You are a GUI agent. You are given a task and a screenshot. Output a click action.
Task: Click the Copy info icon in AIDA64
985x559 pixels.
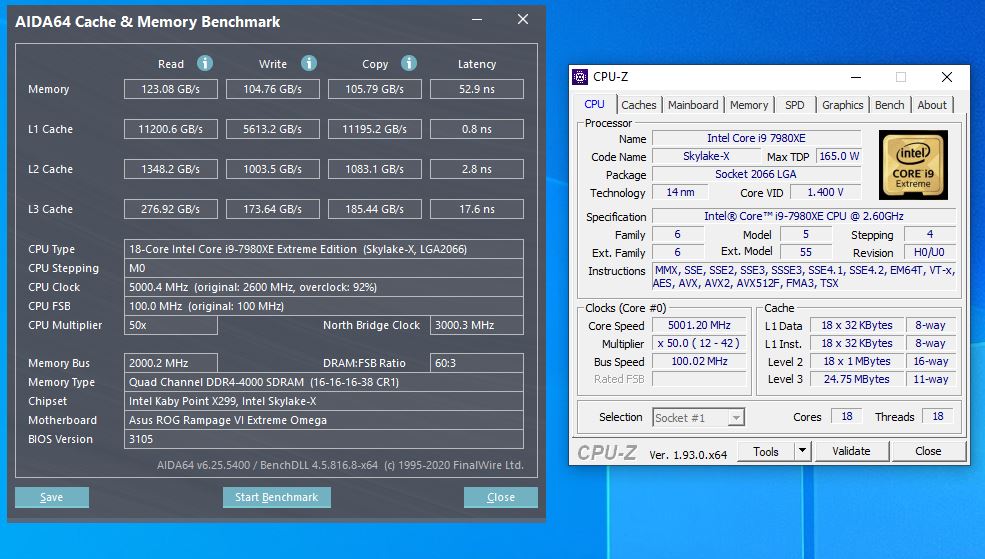pos(409,63)
